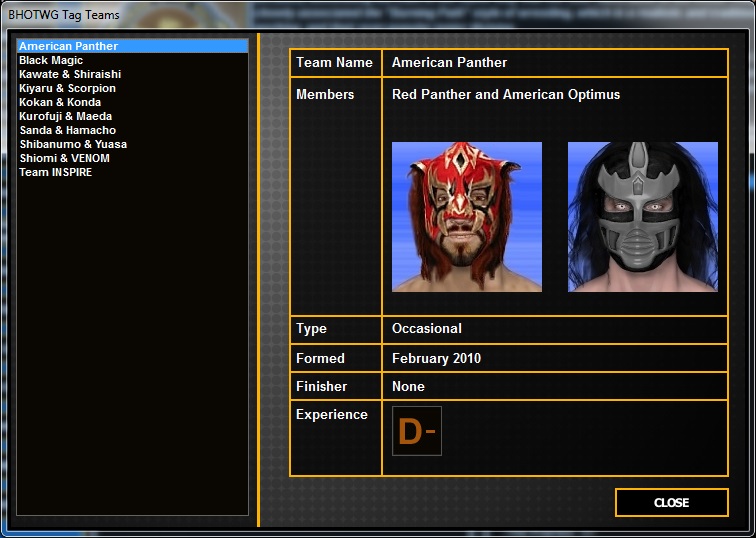Select Kokan & Konda team
The image size is (756, 538).
[x=60, y=102]
